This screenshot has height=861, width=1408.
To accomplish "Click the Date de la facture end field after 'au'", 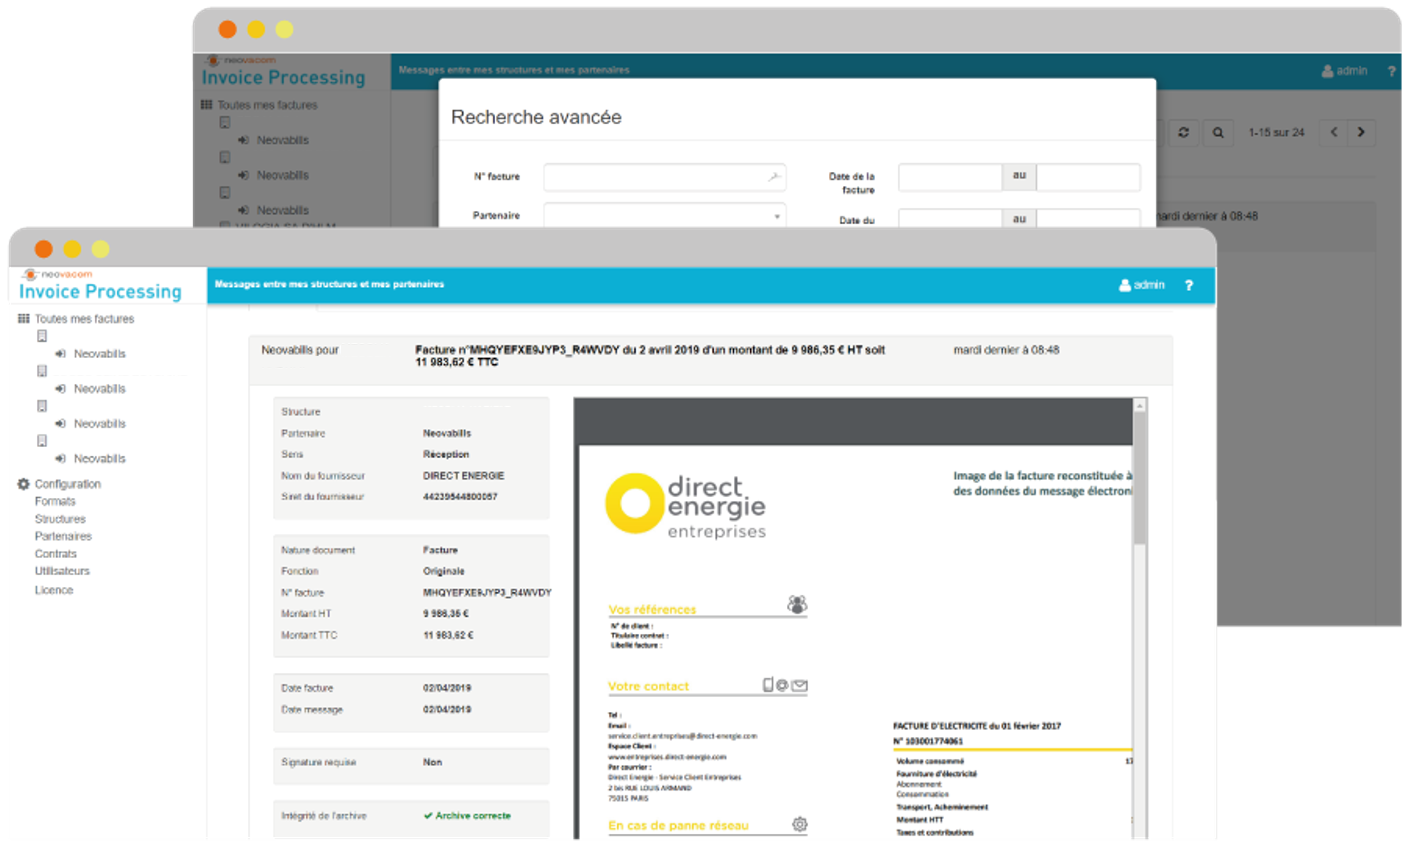I will [x=1088, y=177].
